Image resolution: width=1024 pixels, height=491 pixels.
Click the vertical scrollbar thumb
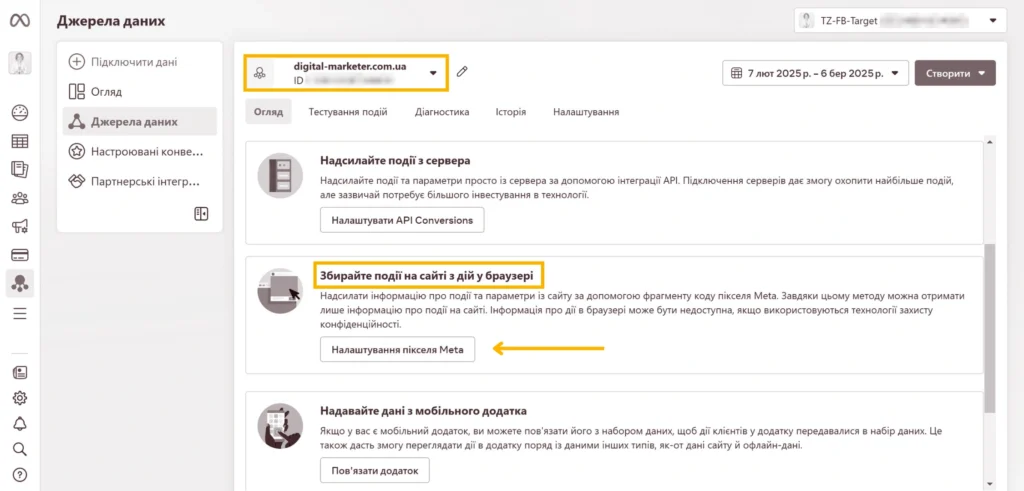click(x=990, y=328)
